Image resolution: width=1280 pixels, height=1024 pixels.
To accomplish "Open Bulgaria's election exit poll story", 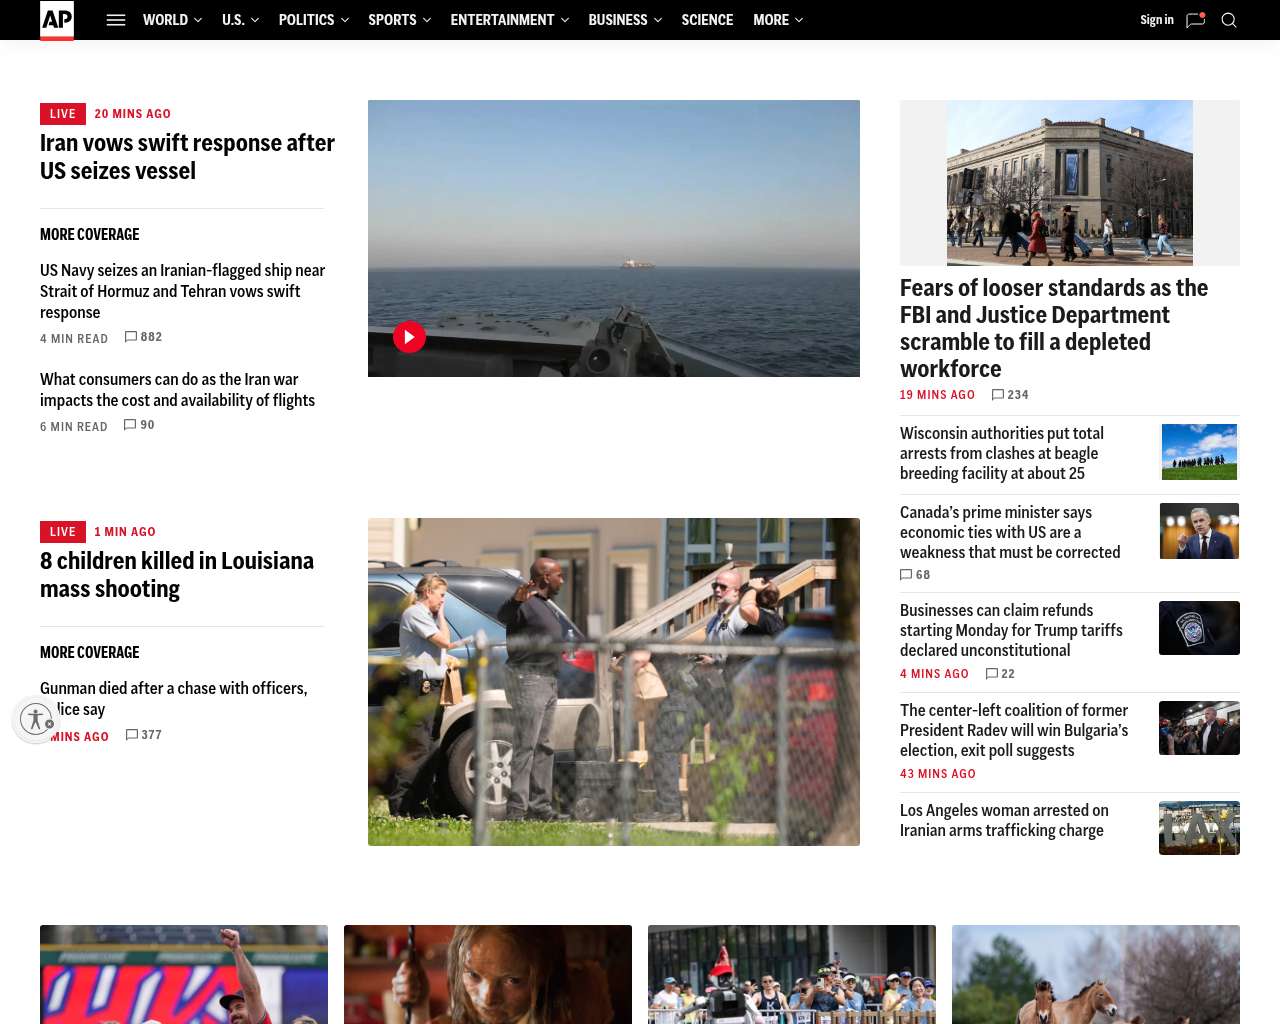I will pyautogui.click(x=1014, y=730).
